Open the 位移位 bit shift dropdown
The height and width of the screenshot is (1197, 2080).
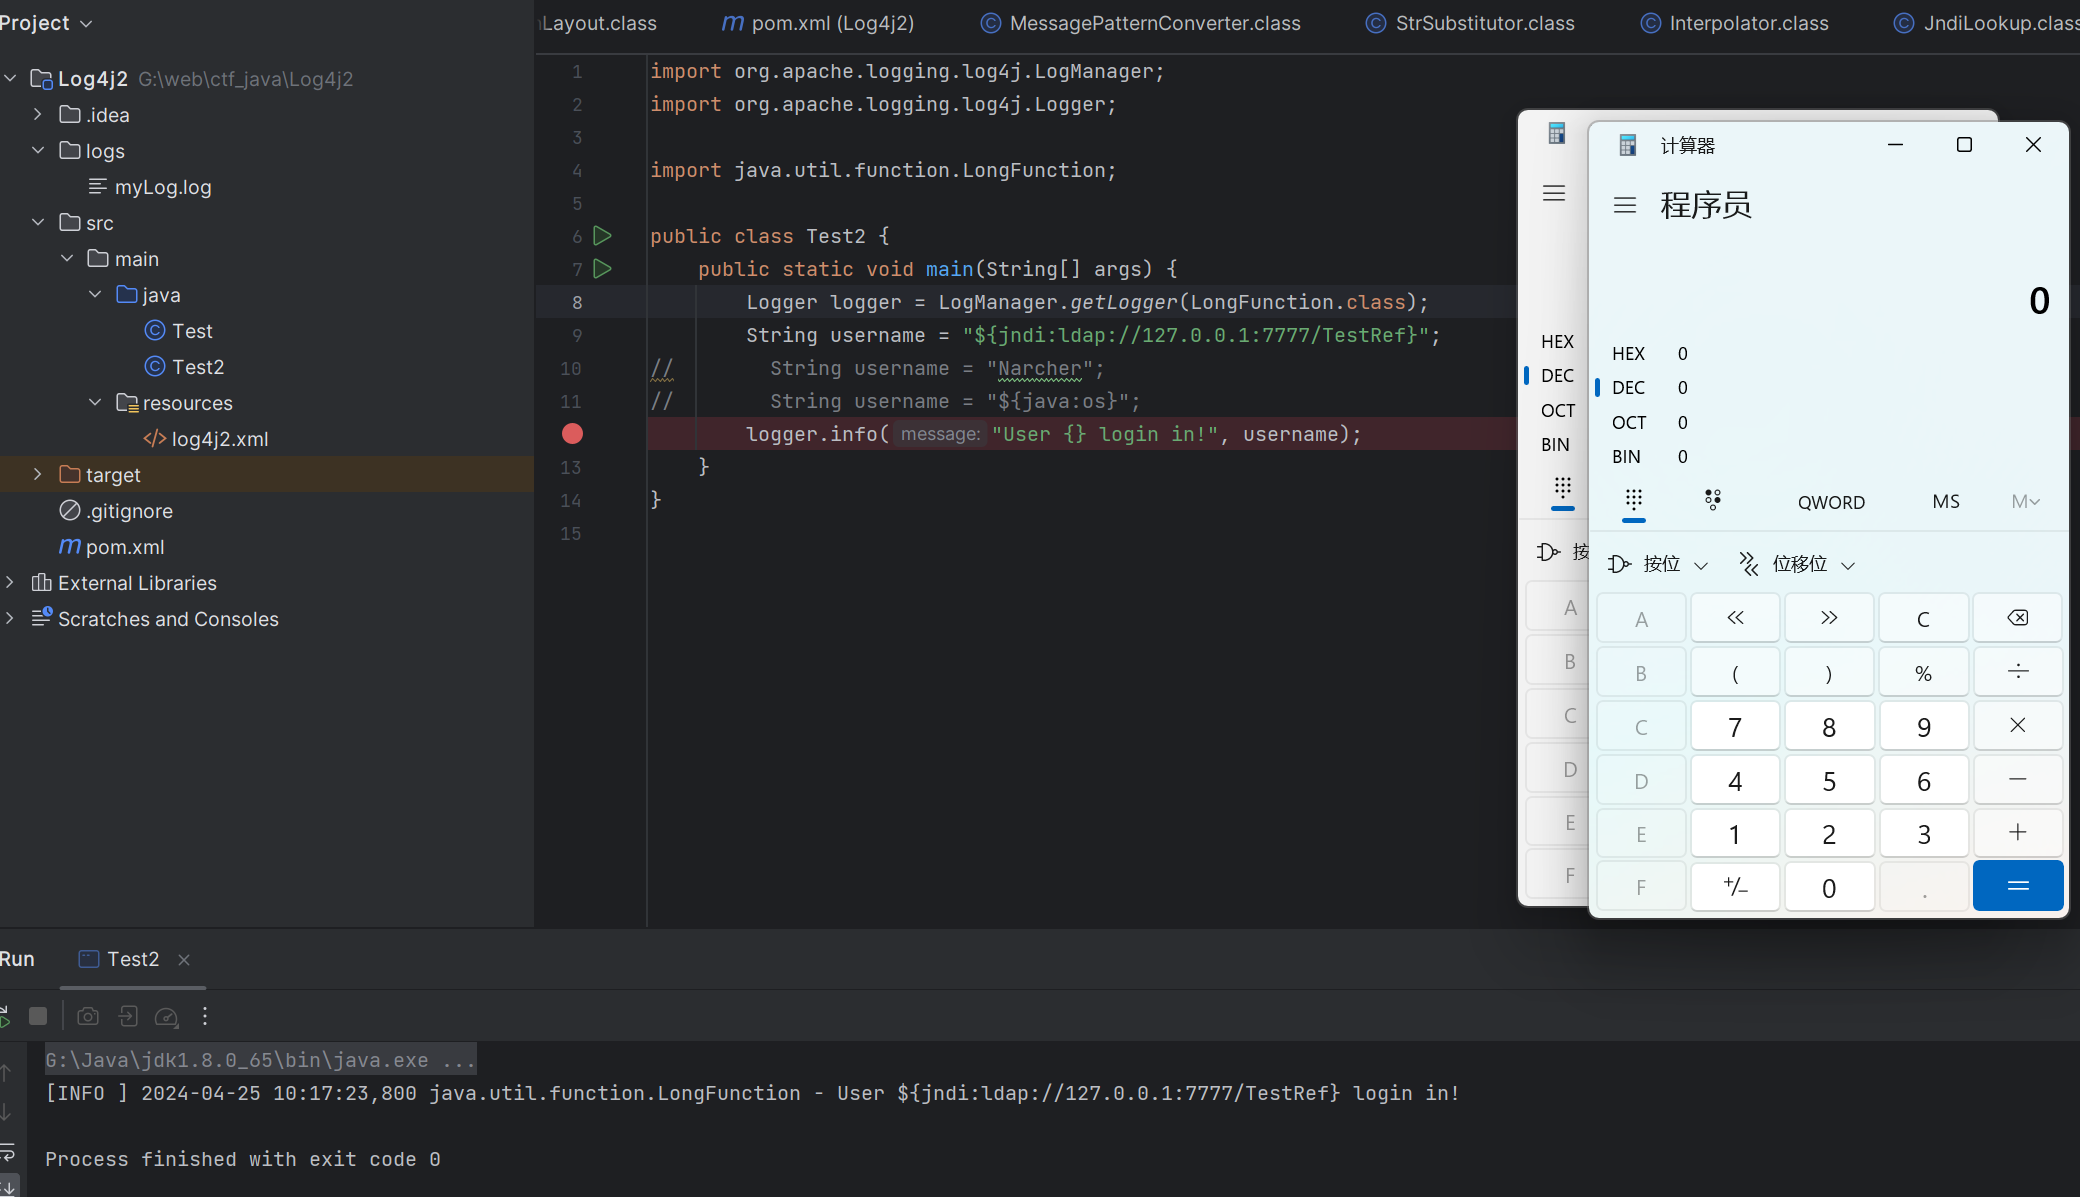click(x=1797, y=564)
